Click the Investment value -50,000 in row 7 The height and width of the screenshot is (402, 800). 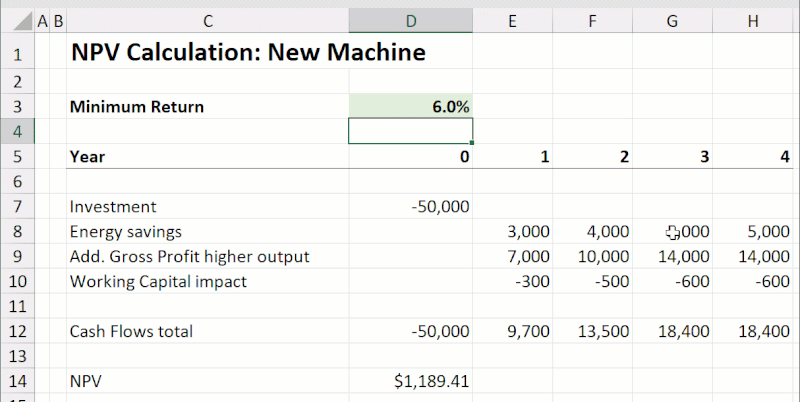point(411,206)
